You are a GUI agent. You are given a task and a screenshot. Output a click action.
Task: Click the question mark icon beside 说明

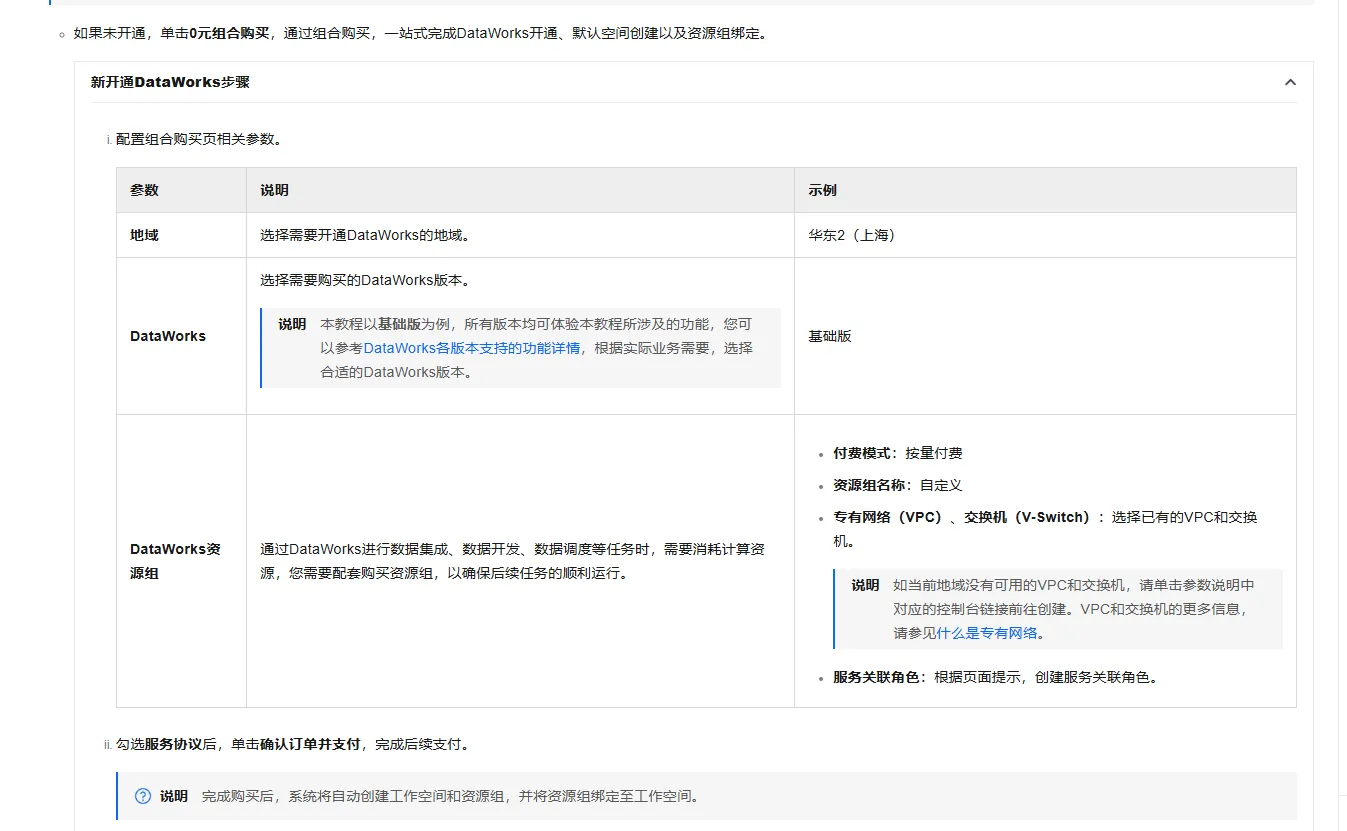click(x=143, y=796)
